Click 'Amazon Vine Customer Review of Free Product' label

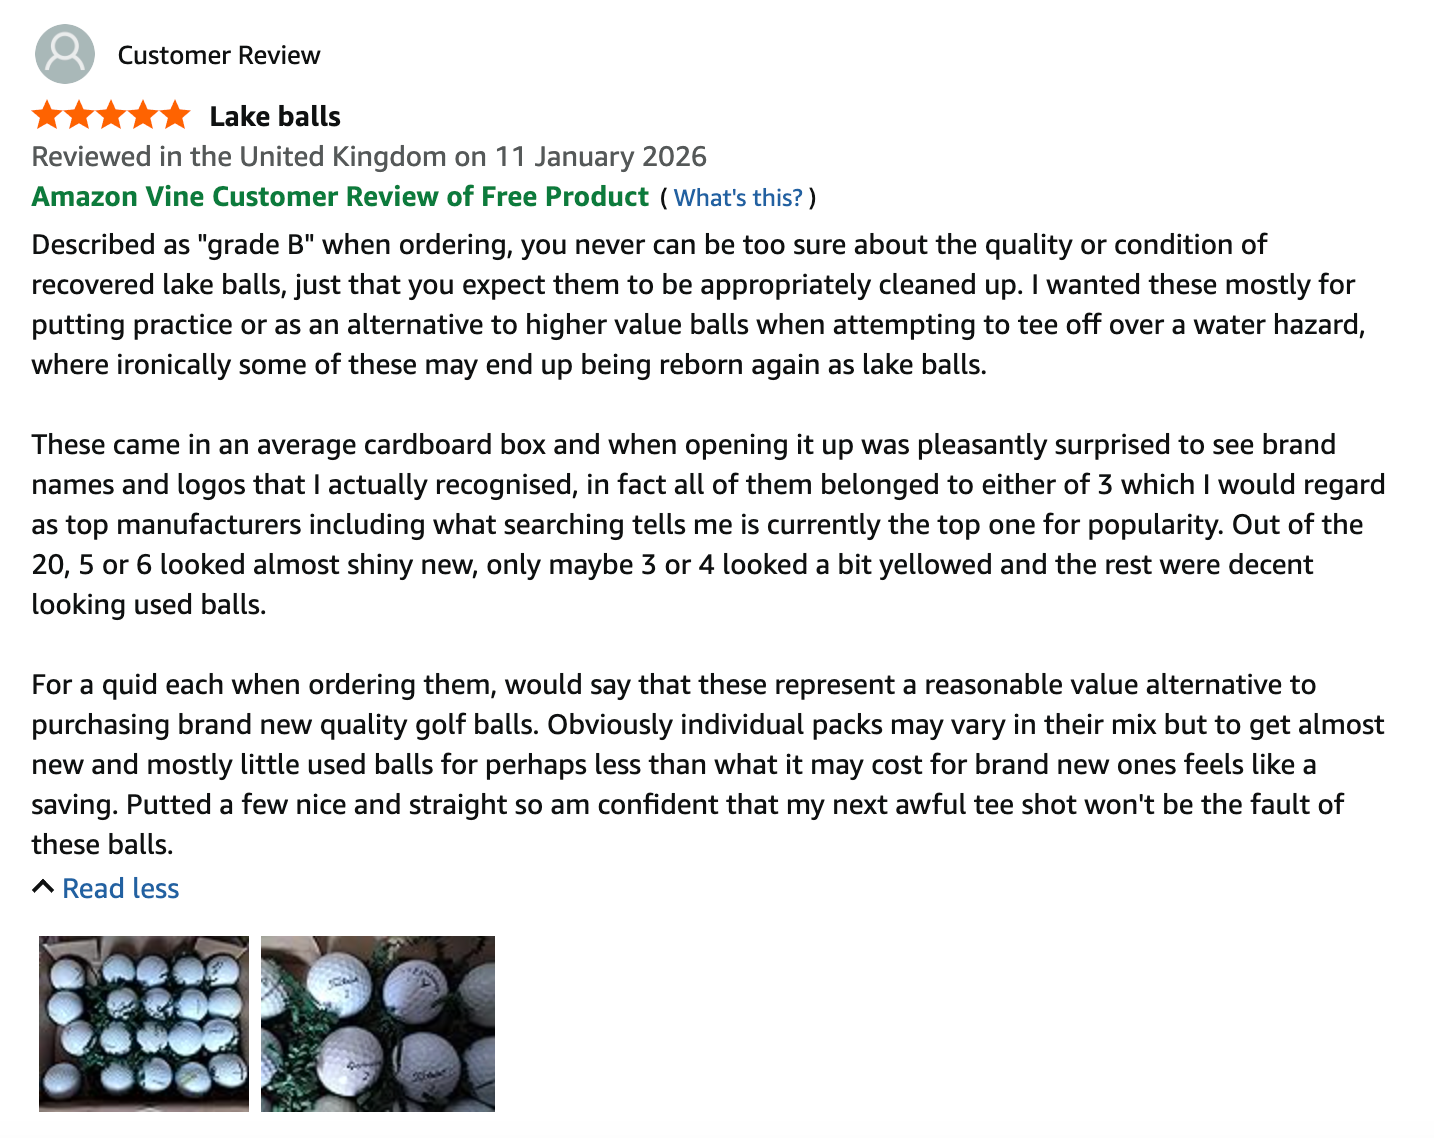coord(340,197)
